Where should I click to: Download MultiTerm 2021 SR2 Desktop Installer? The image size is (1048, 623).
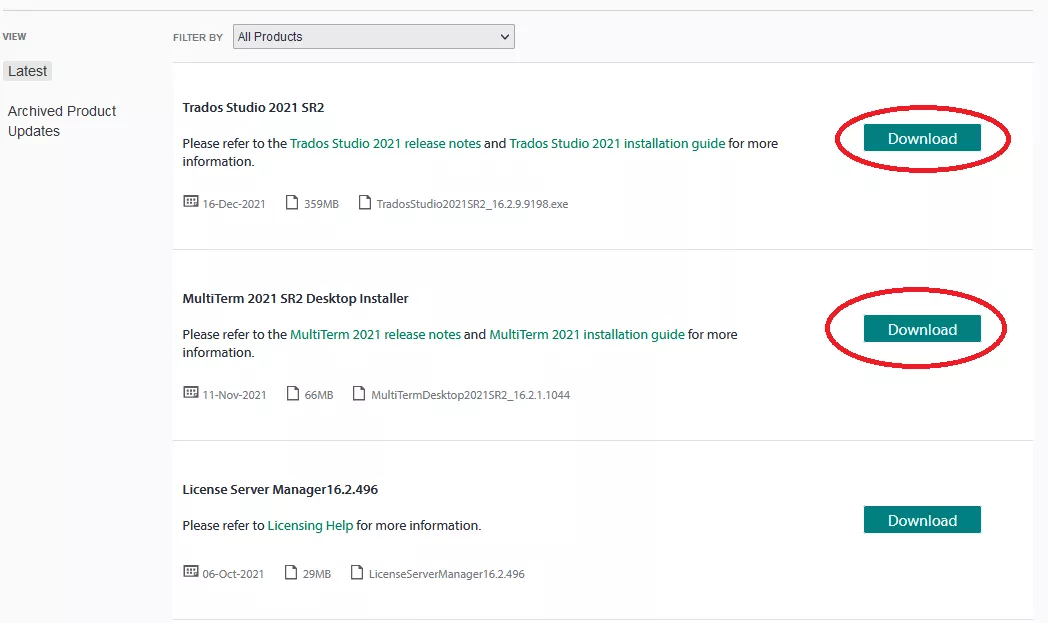click(x=922, y=330)
